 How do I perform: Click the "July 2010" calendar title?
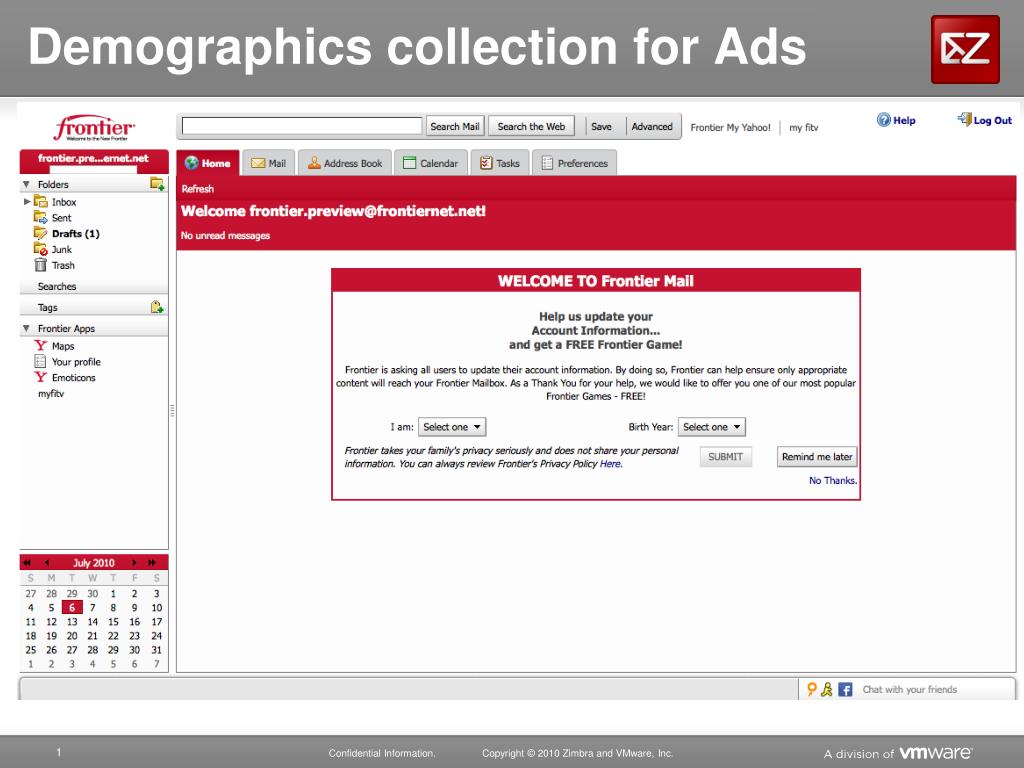click(x=93, y=562)
